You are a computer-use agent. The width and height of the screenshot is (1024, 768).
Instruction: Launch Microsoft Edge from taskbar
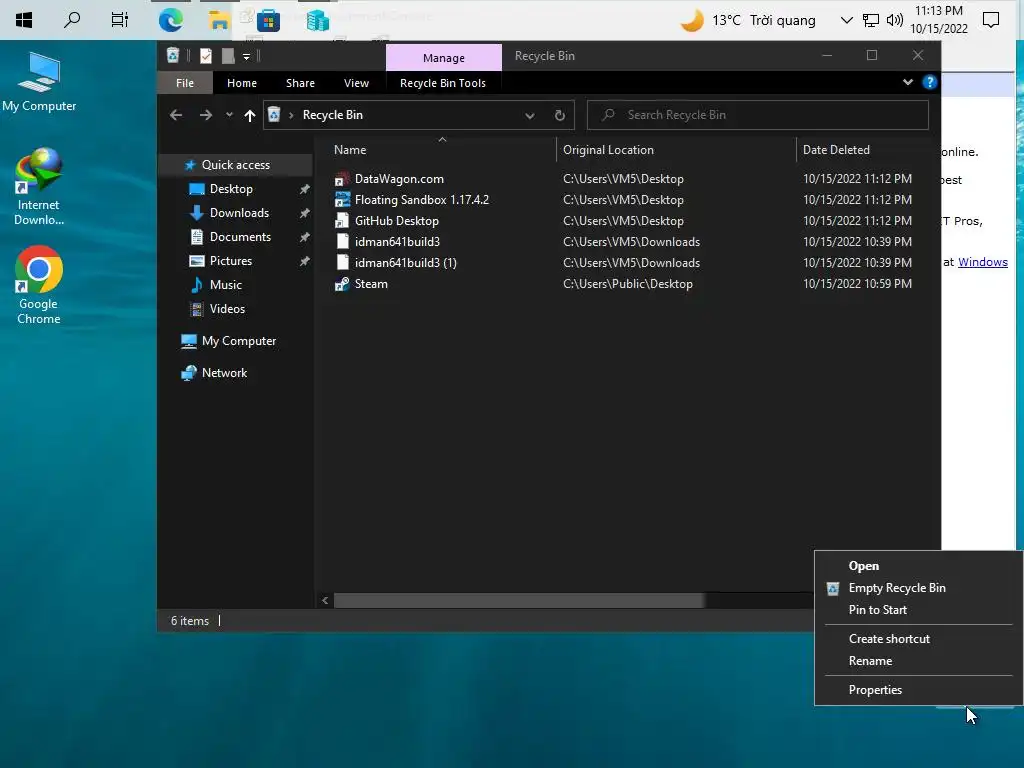(x=170, y=20)
